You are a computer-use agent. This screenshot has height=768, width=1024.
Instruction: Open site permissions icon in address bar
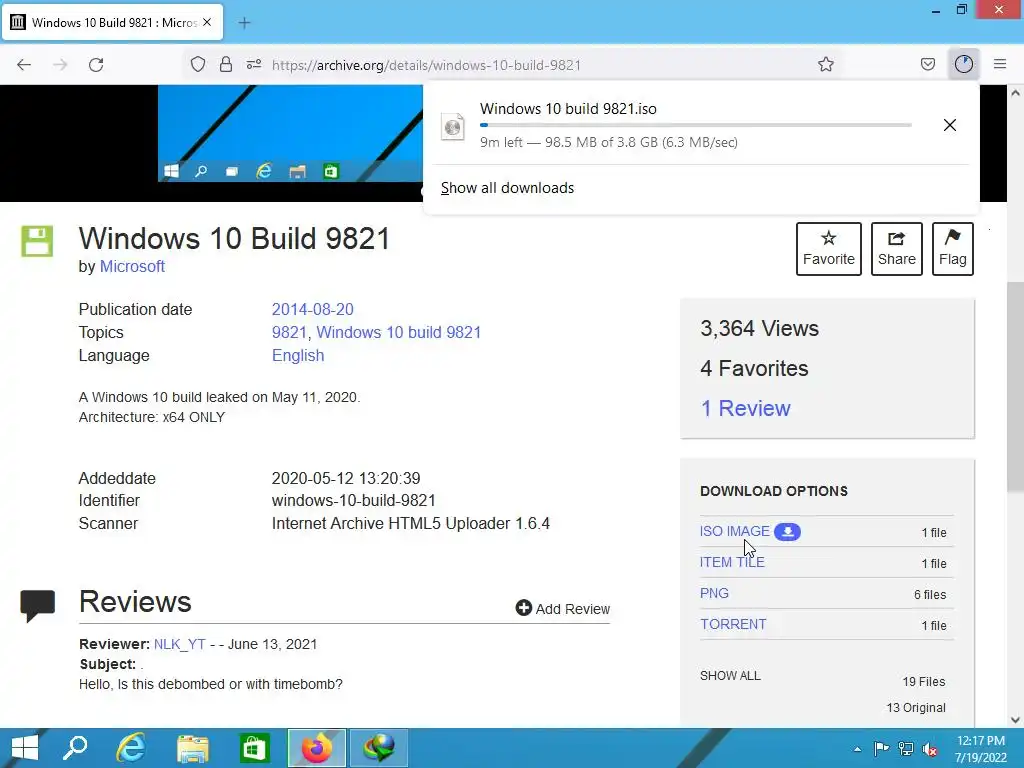tap(254, 64)
